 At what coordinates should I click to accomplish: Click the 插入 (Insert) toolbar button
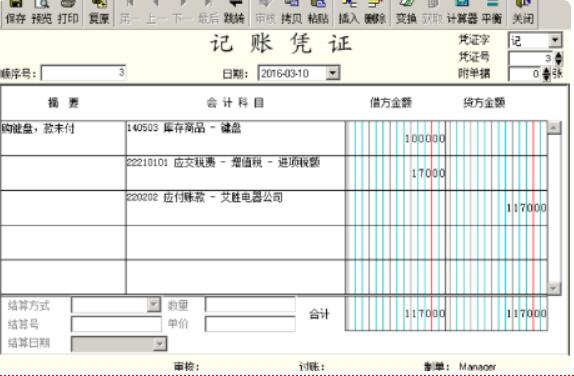348,12
